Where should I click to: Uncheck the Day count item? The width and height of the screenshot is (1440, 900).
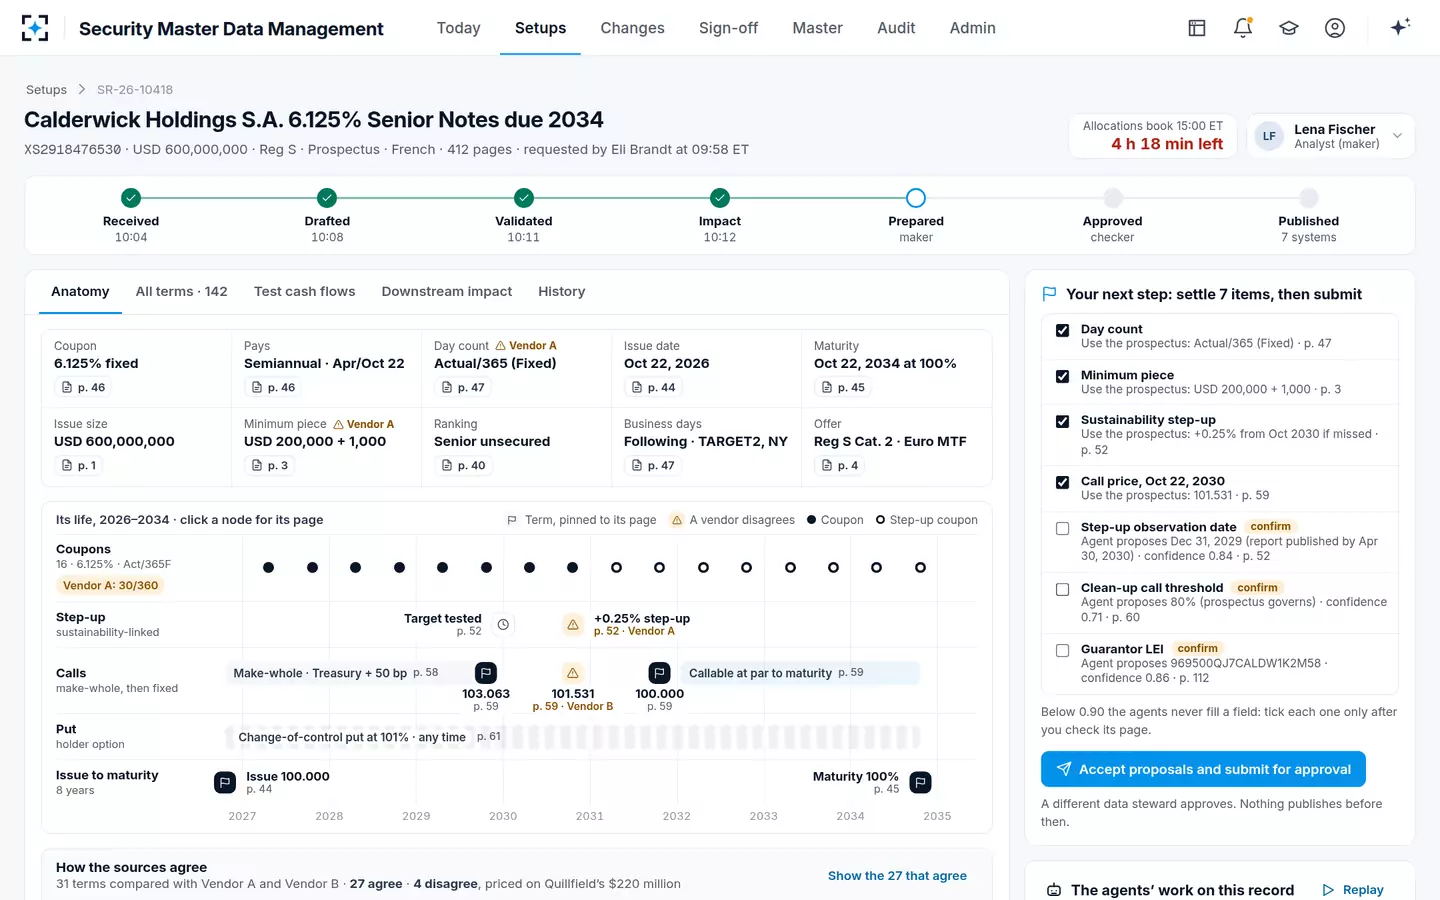click(x=1063, y=330)
